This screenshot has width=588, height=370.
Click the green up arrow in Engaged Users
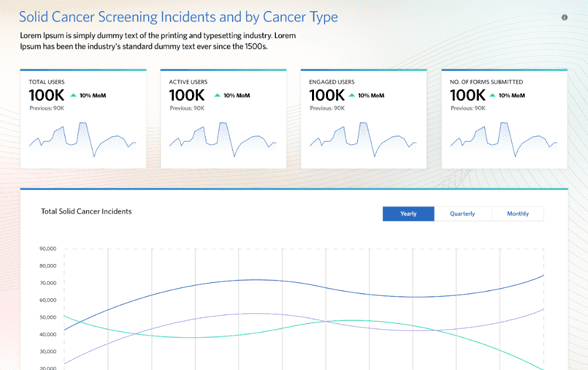352,95
